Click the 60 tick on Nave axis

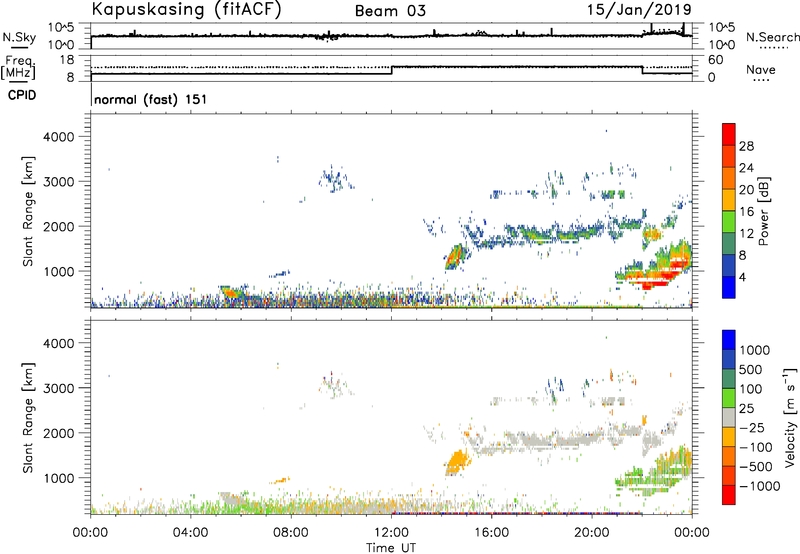click(x=716, y=60)
